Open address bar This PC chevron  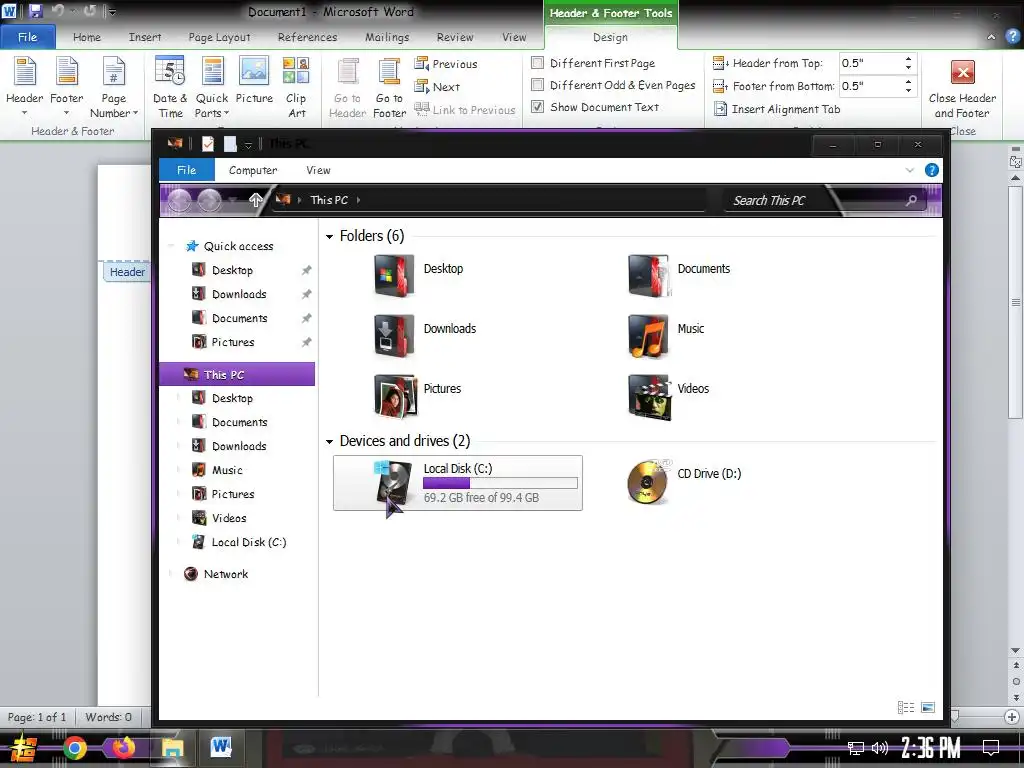[359, 200]
